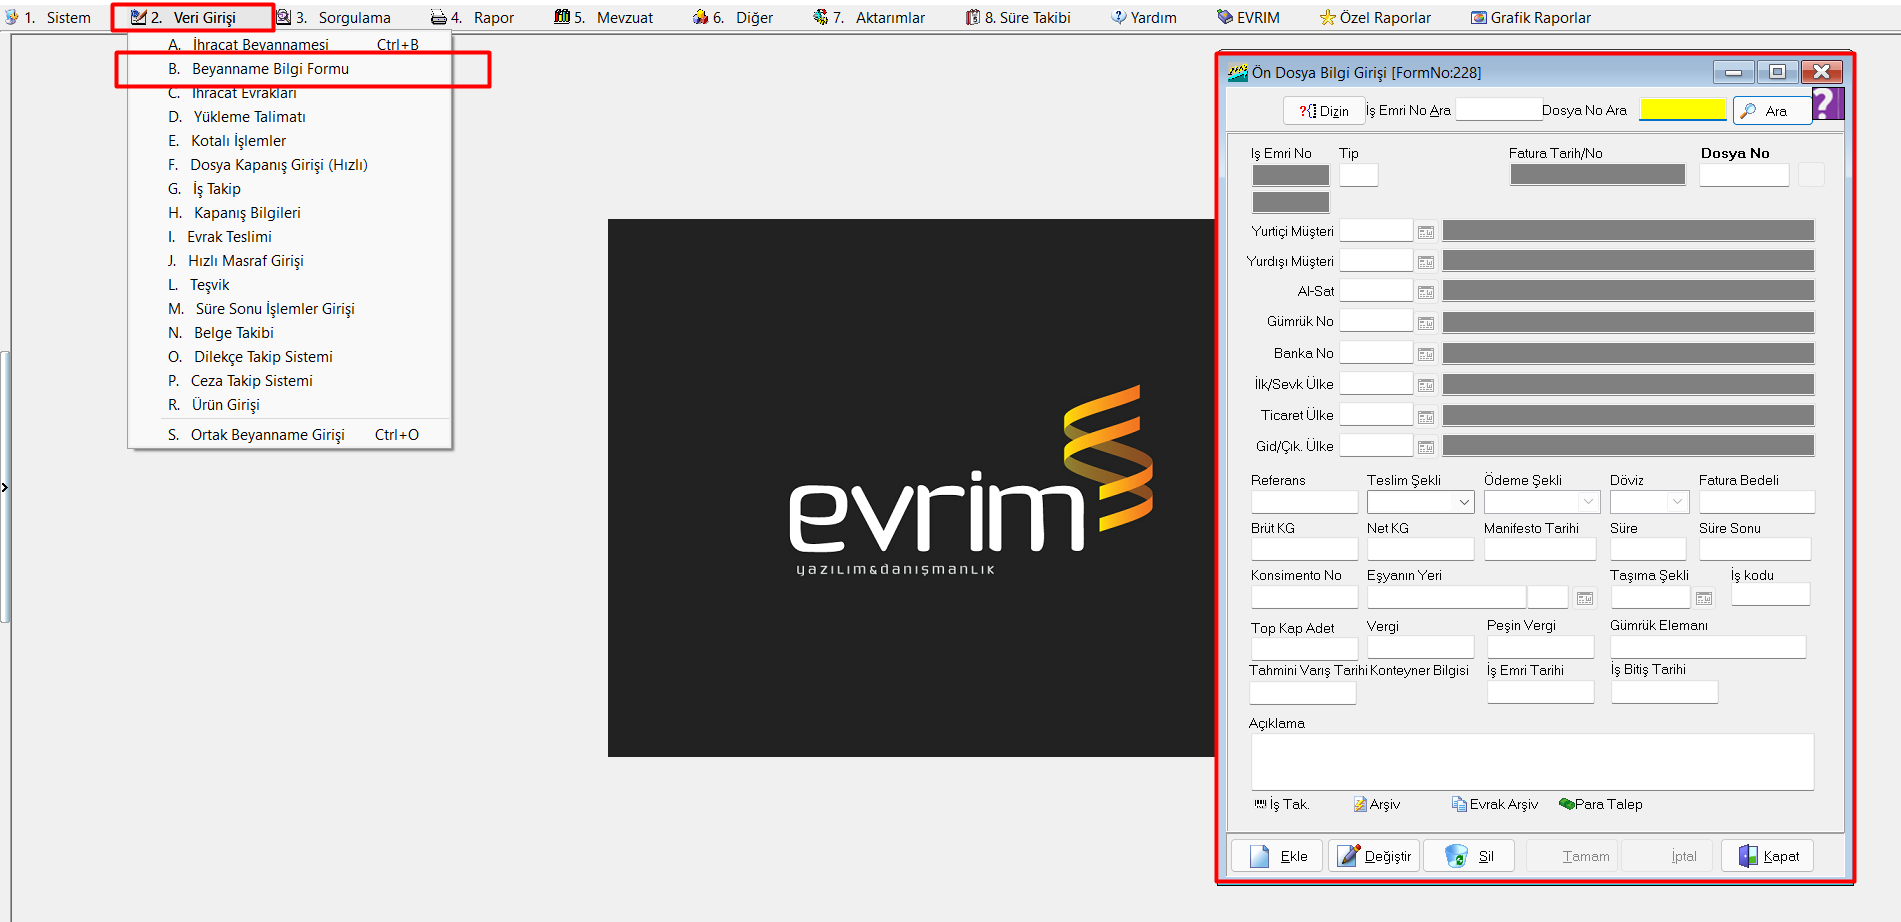Select Hızlı Masraf Girişi entry
Viewport: 1901px width, 922px height.
pos(290,261)
